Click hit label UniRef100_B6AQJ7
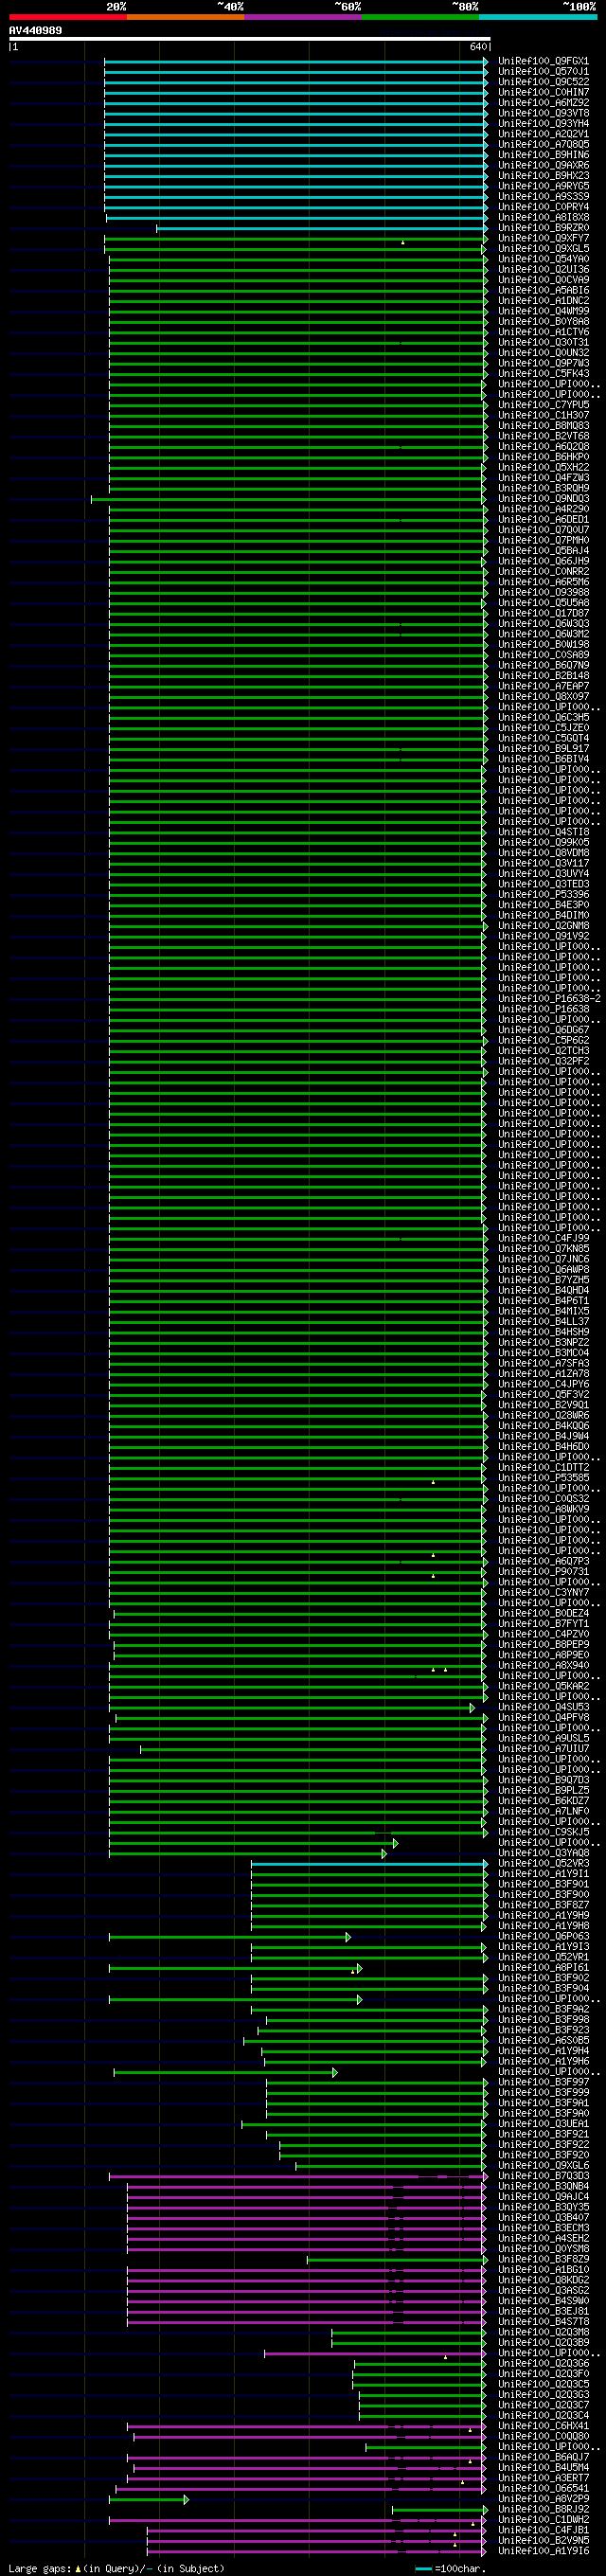Image resolution: width=606 pixels, height=2576 pixels. (544, 2457)
